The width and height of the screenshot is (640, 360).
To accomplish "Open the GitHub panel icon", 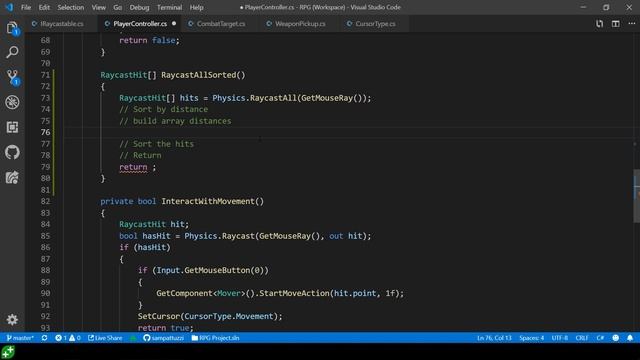I will pyautogui.click(x=12, y=152).
